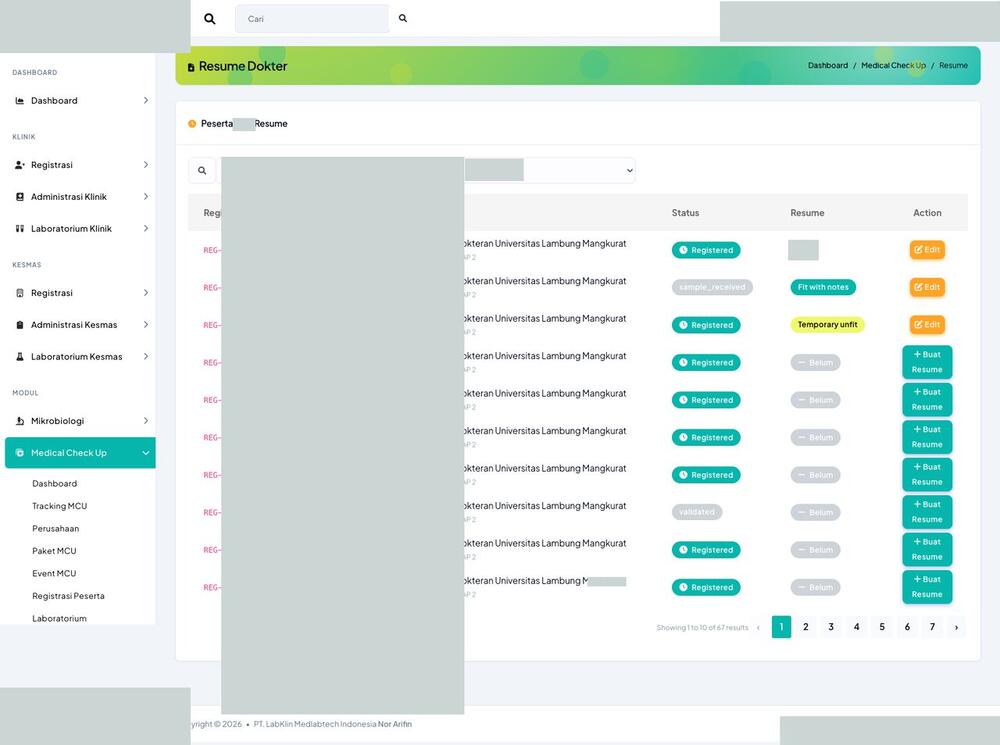Click the last row's Buat Resume button

[927, 587]
